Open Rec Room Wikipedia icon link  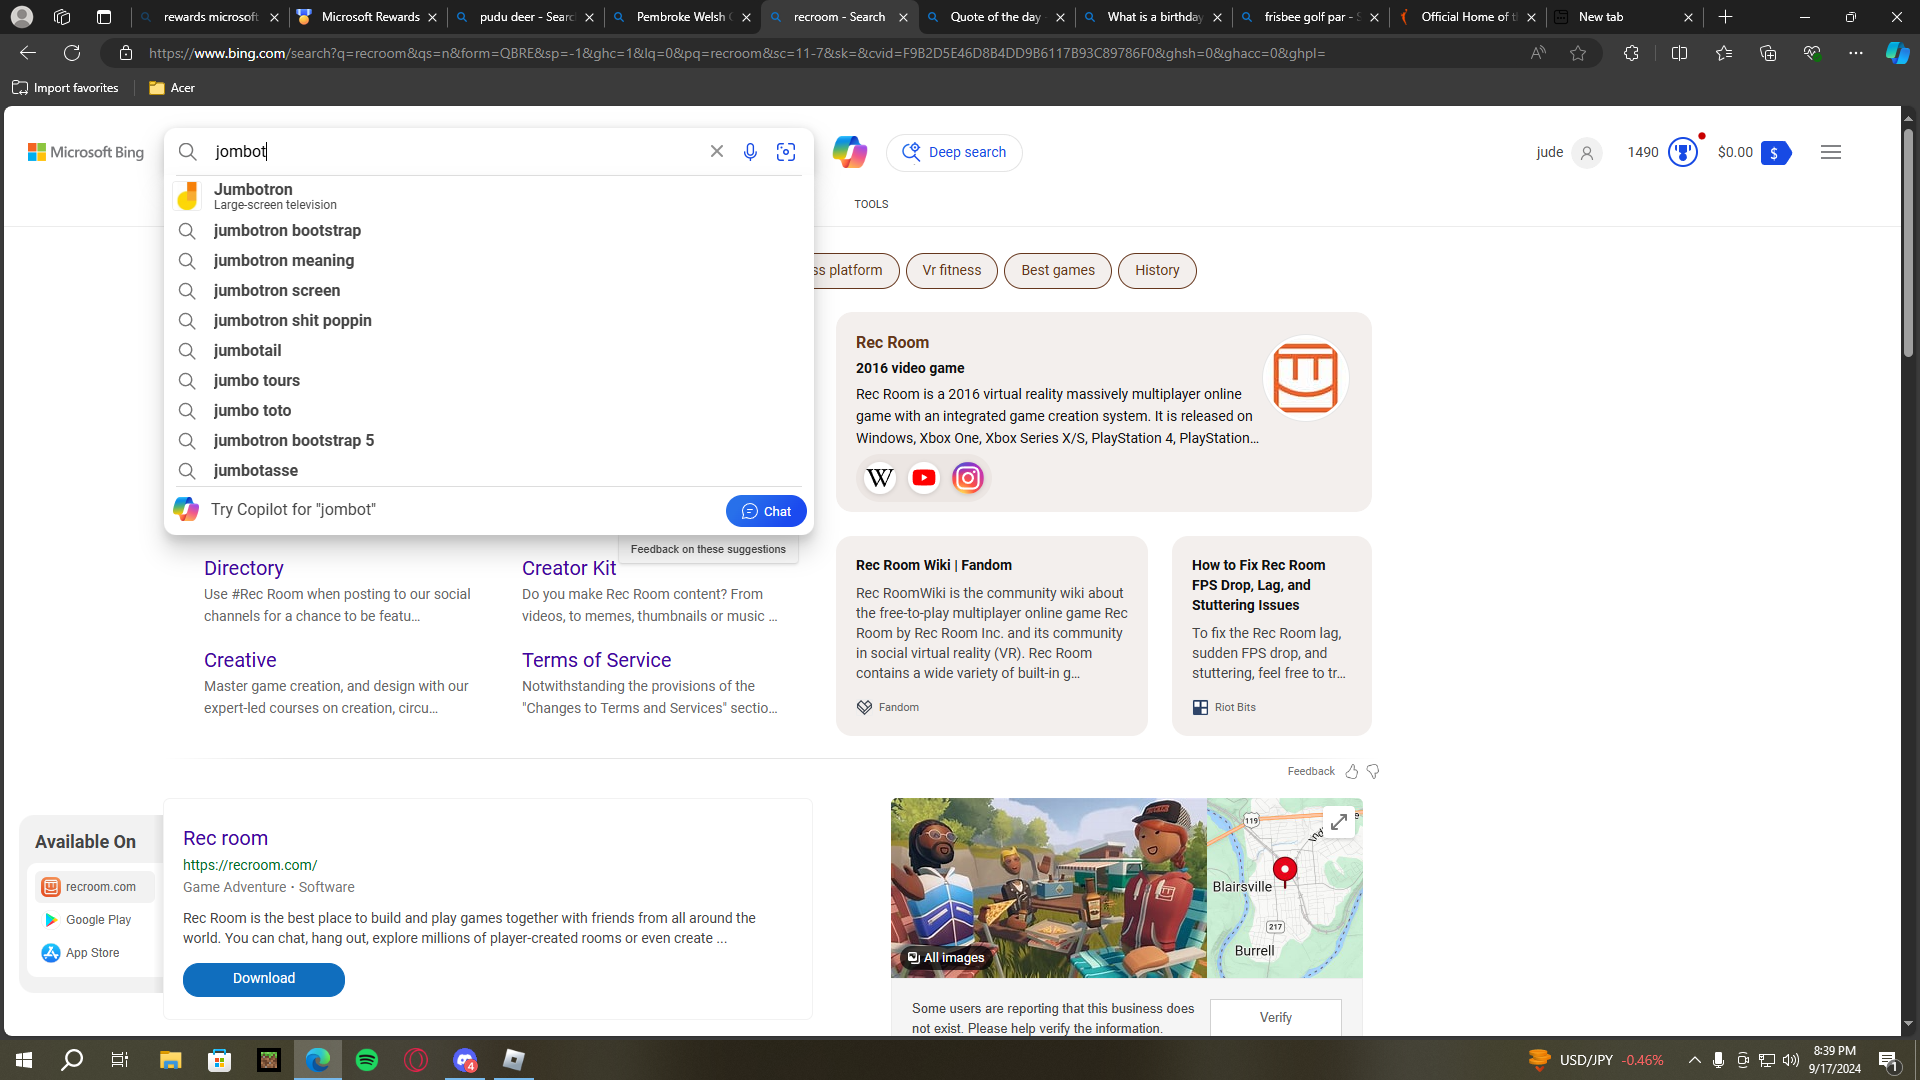[880, 478]
